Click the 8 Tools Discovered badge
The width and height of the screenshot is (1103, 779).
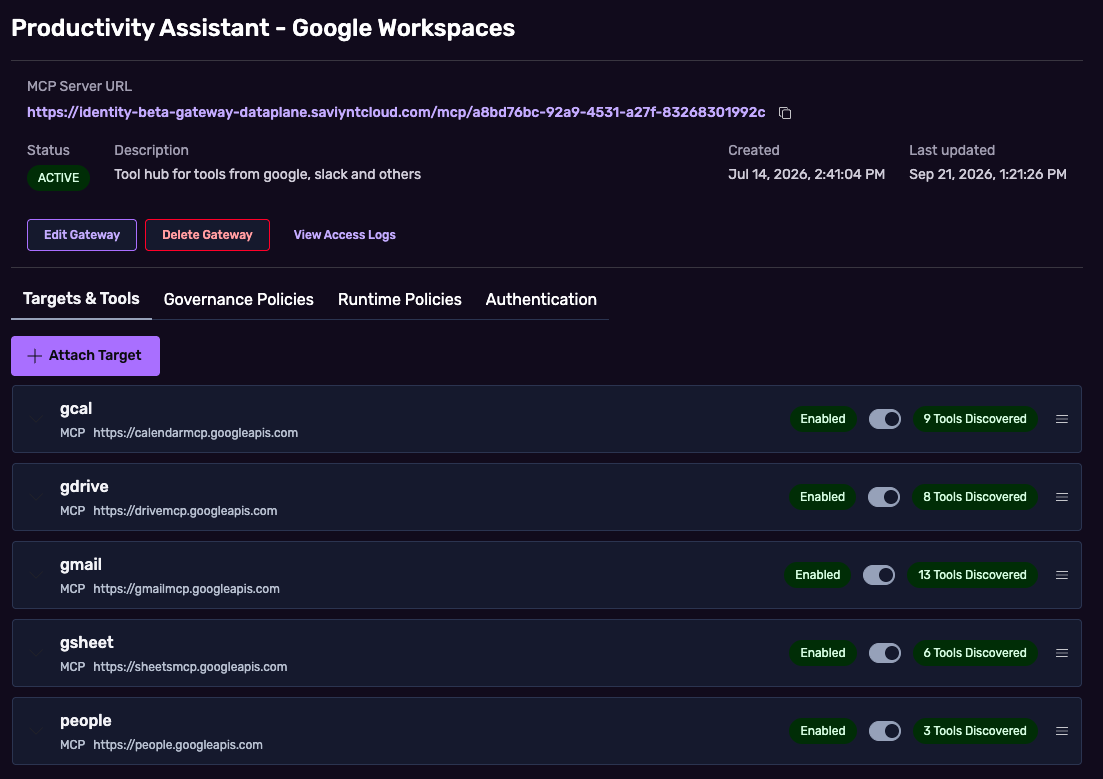975,498
